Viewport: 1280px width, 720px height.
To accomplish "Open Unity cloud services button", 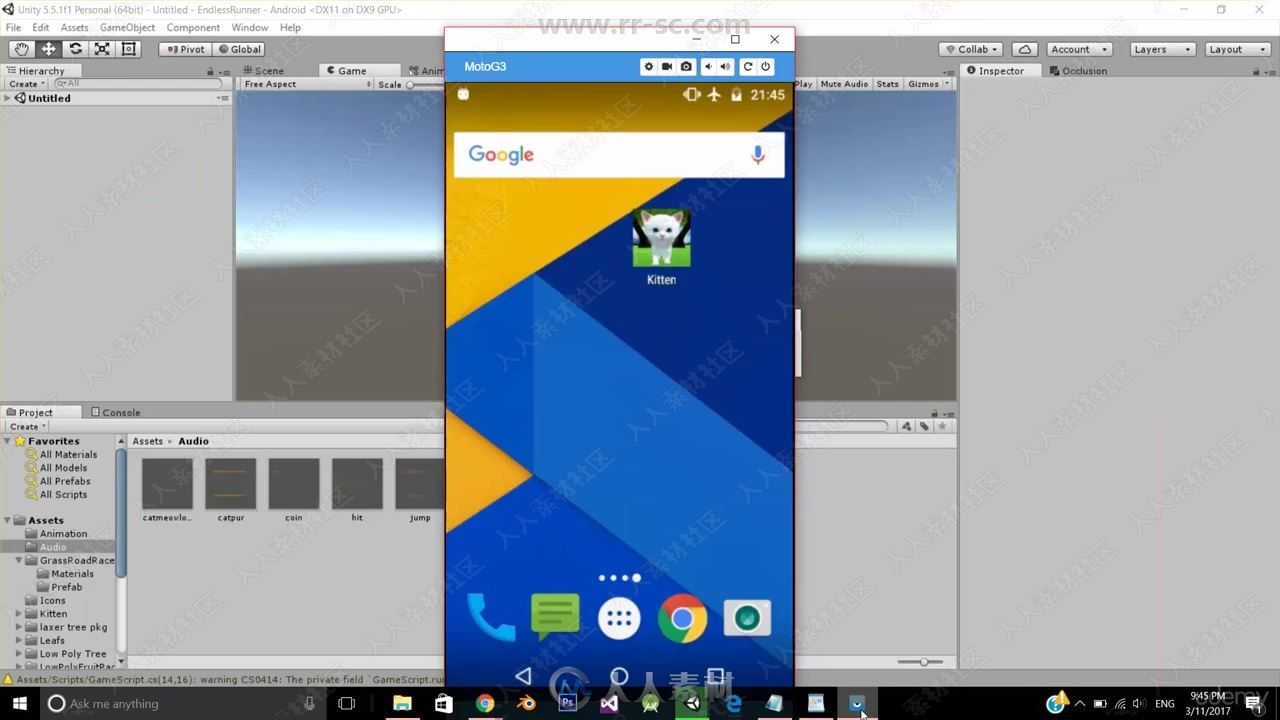I will (x=1024, y=49).
